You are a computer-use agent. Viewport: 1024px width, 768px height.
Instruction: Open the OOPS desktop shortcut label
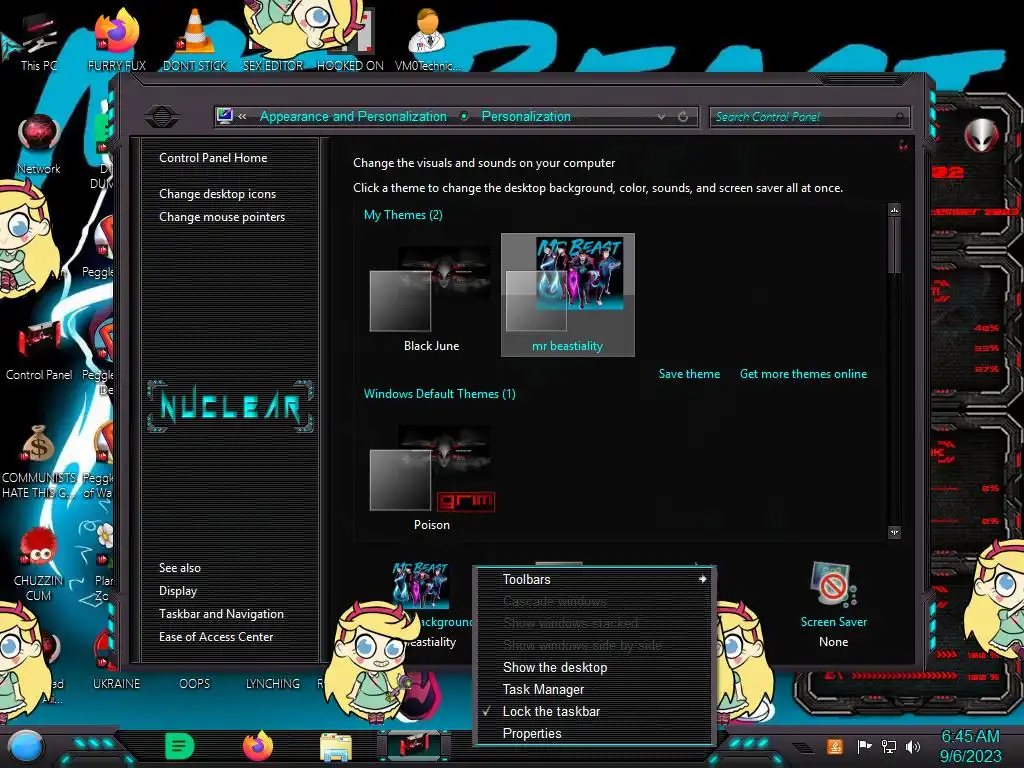195,683
